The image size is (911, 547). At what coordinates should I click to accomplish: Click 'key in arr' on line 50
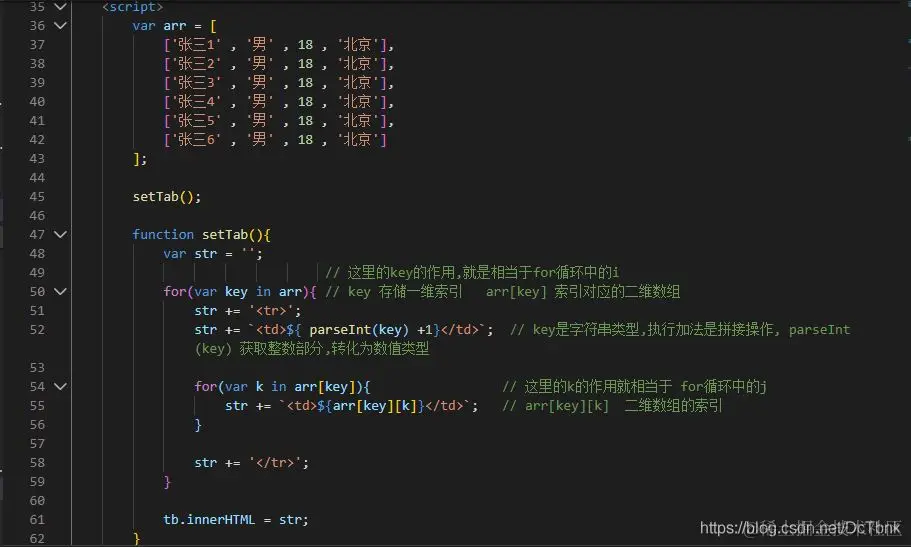coord(263,291)
